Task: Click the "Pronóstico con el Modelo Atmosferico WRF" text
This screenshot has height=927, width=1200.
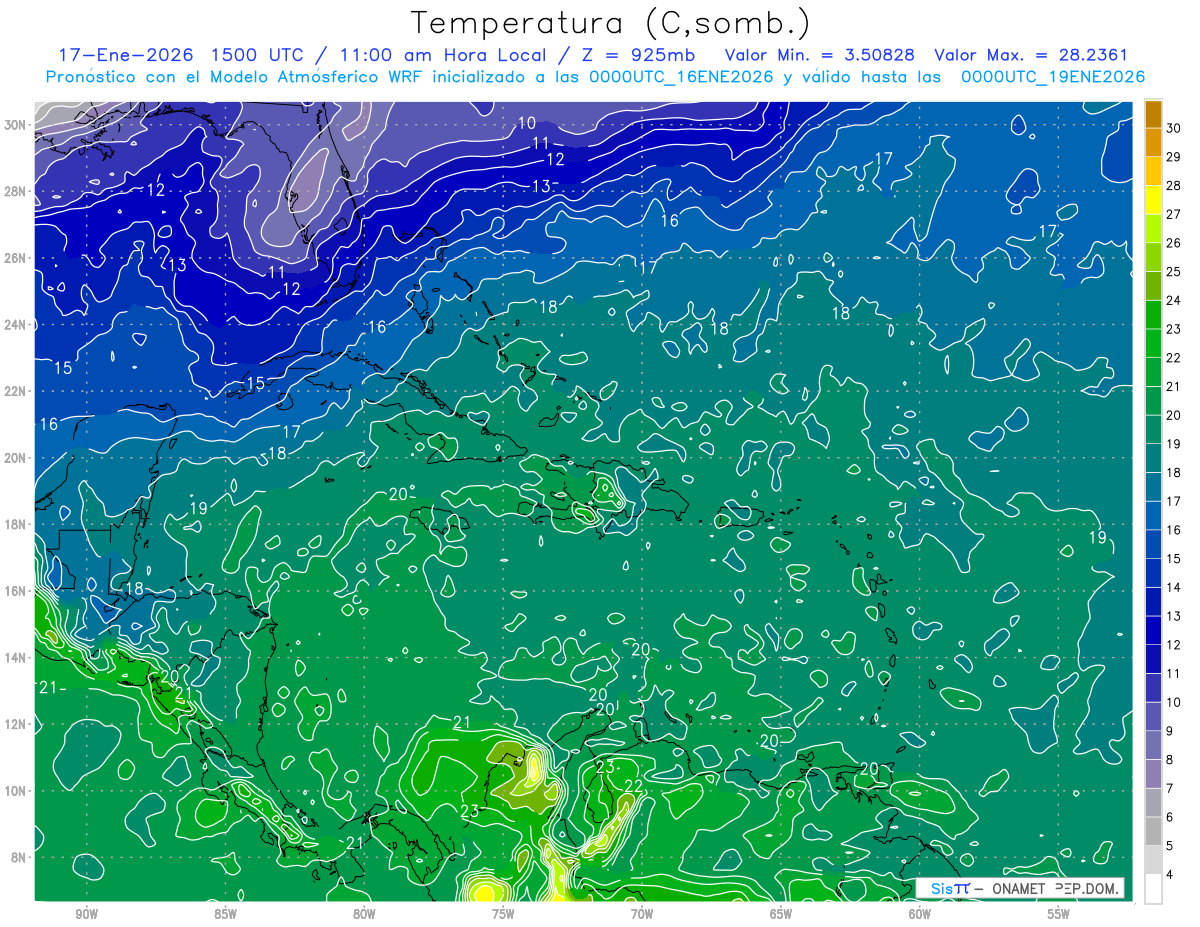Action: point(235,77)
